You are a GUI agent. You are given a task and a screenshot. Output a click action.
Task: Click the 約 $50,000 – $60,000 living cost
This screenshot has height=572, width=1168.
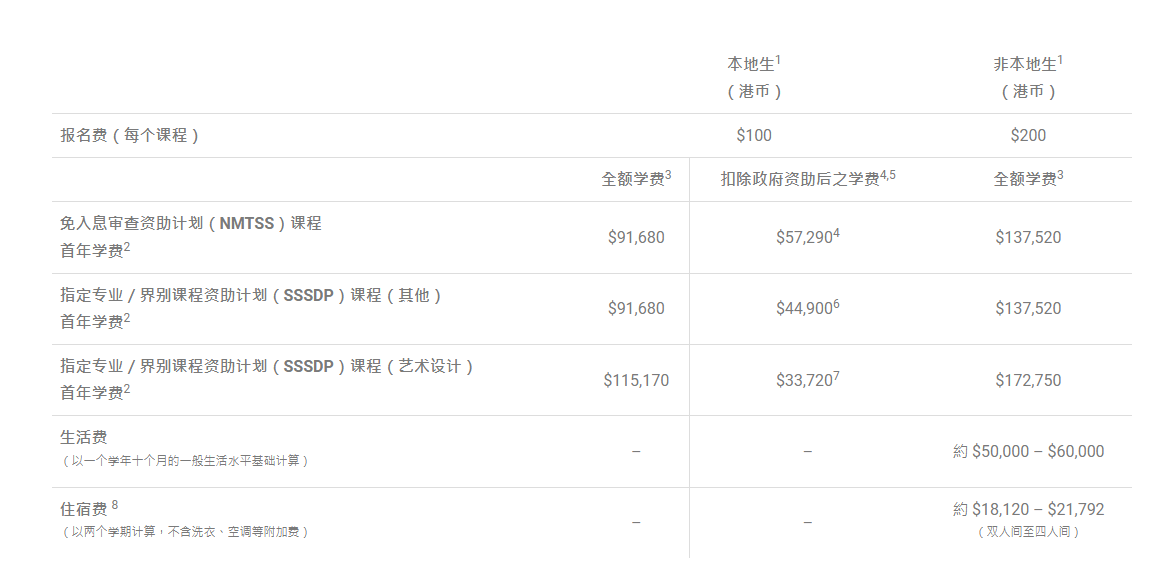pyautogui.click(x=1028, y=451)
